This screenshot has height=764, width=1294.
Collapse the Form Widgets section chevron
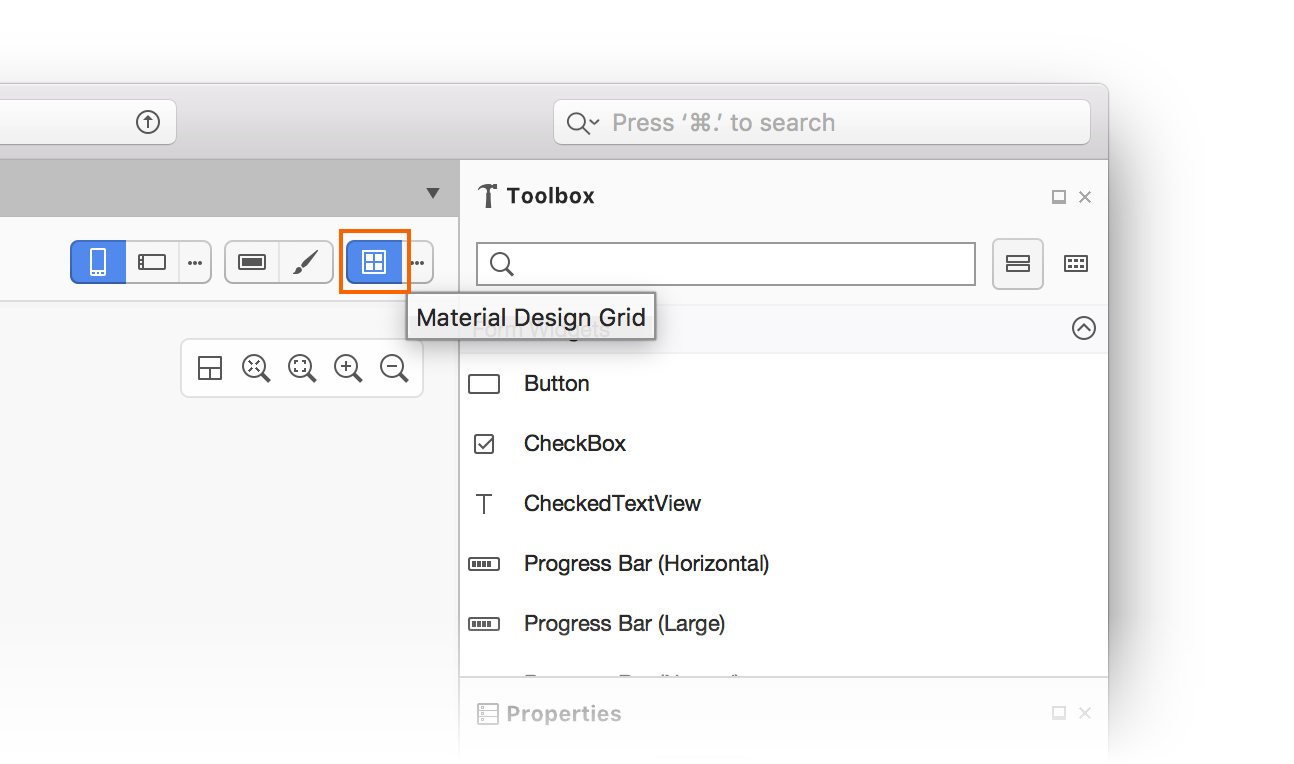point(1084,328)
